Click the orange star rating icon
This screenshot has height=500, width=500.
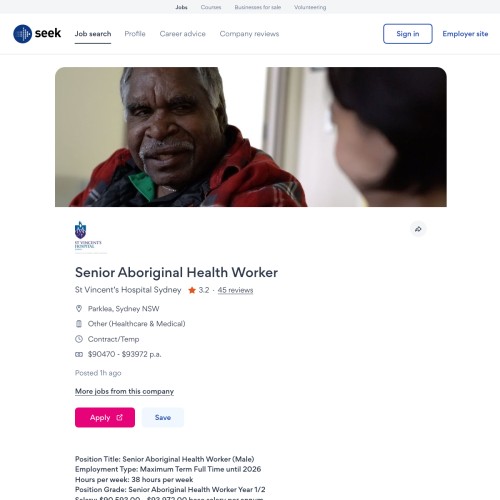point(192,290)
